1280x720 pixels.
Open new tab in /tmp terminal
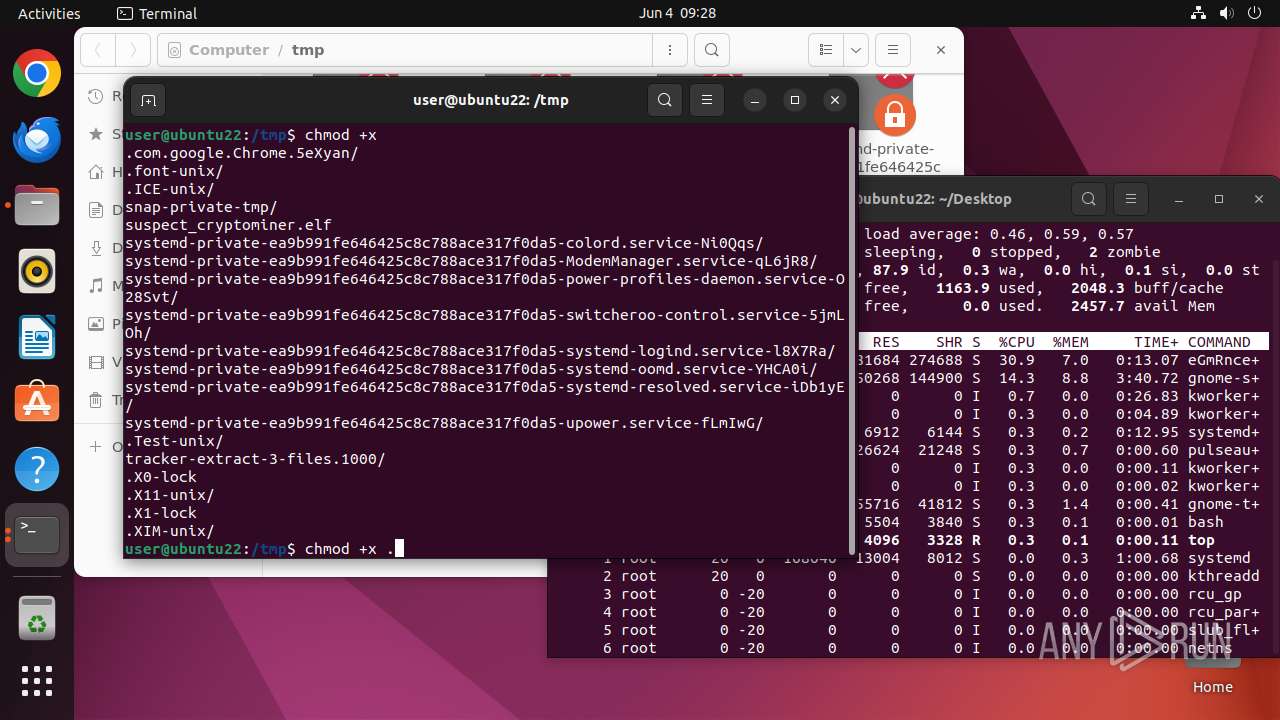click(148, 100)
